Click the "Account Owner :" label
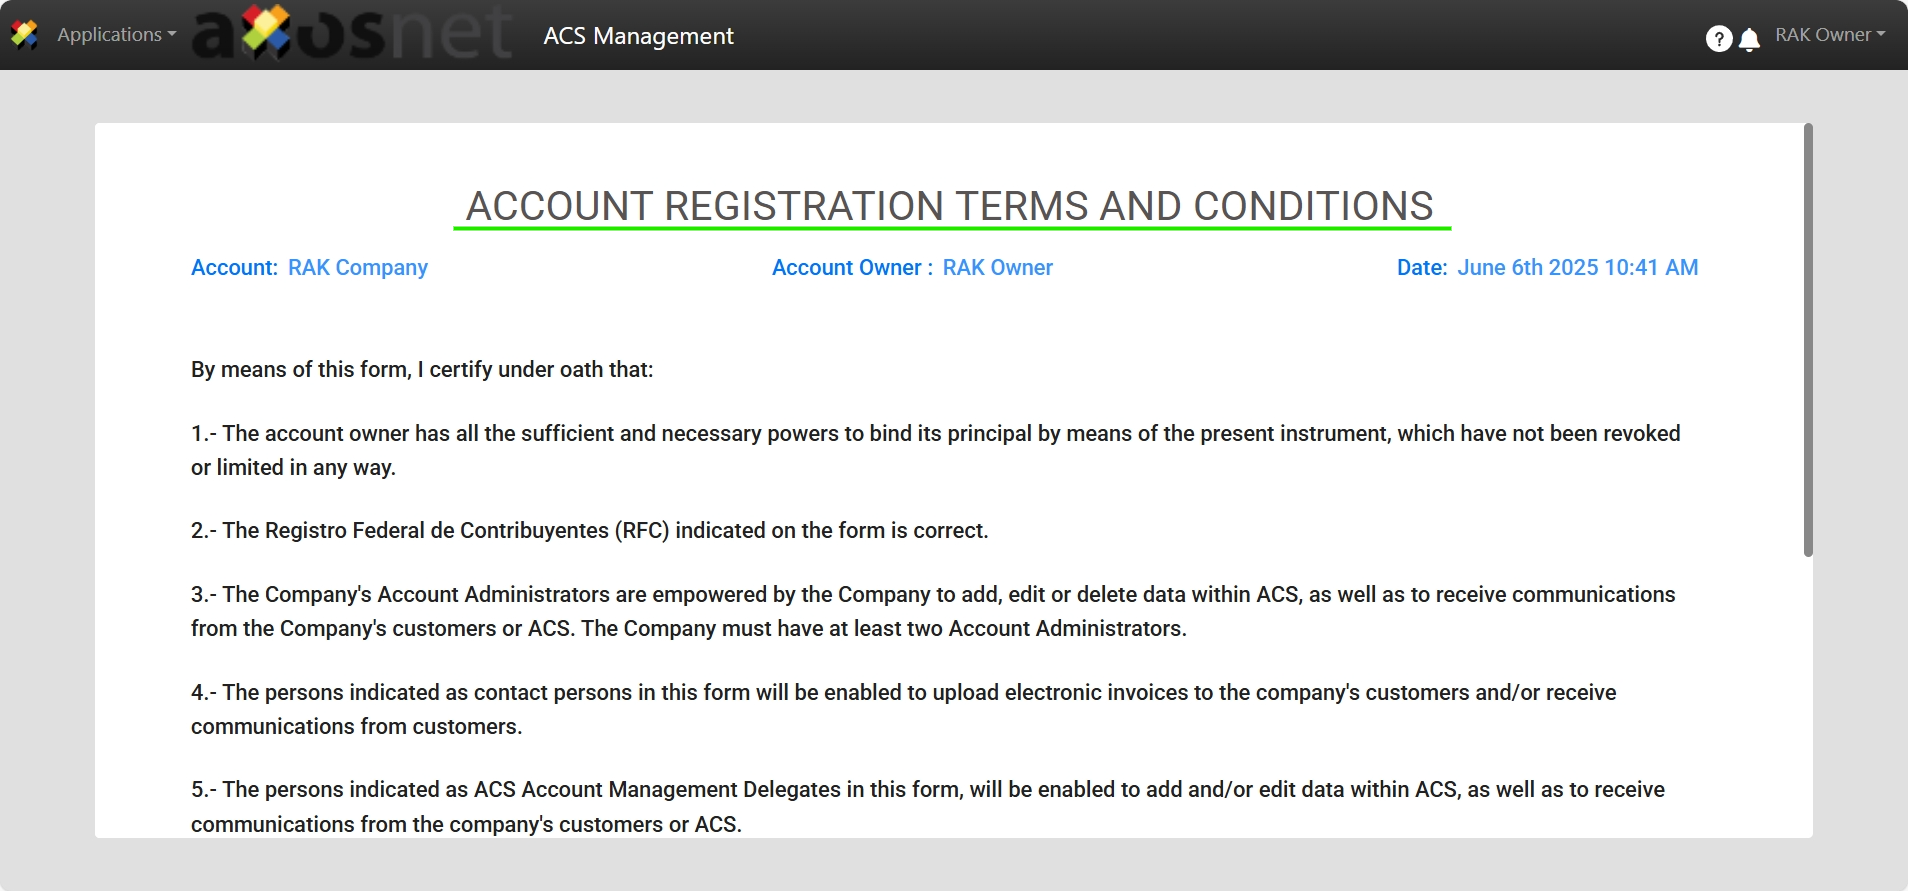Viewport: 1908px width, 891px height. (852, 268)
